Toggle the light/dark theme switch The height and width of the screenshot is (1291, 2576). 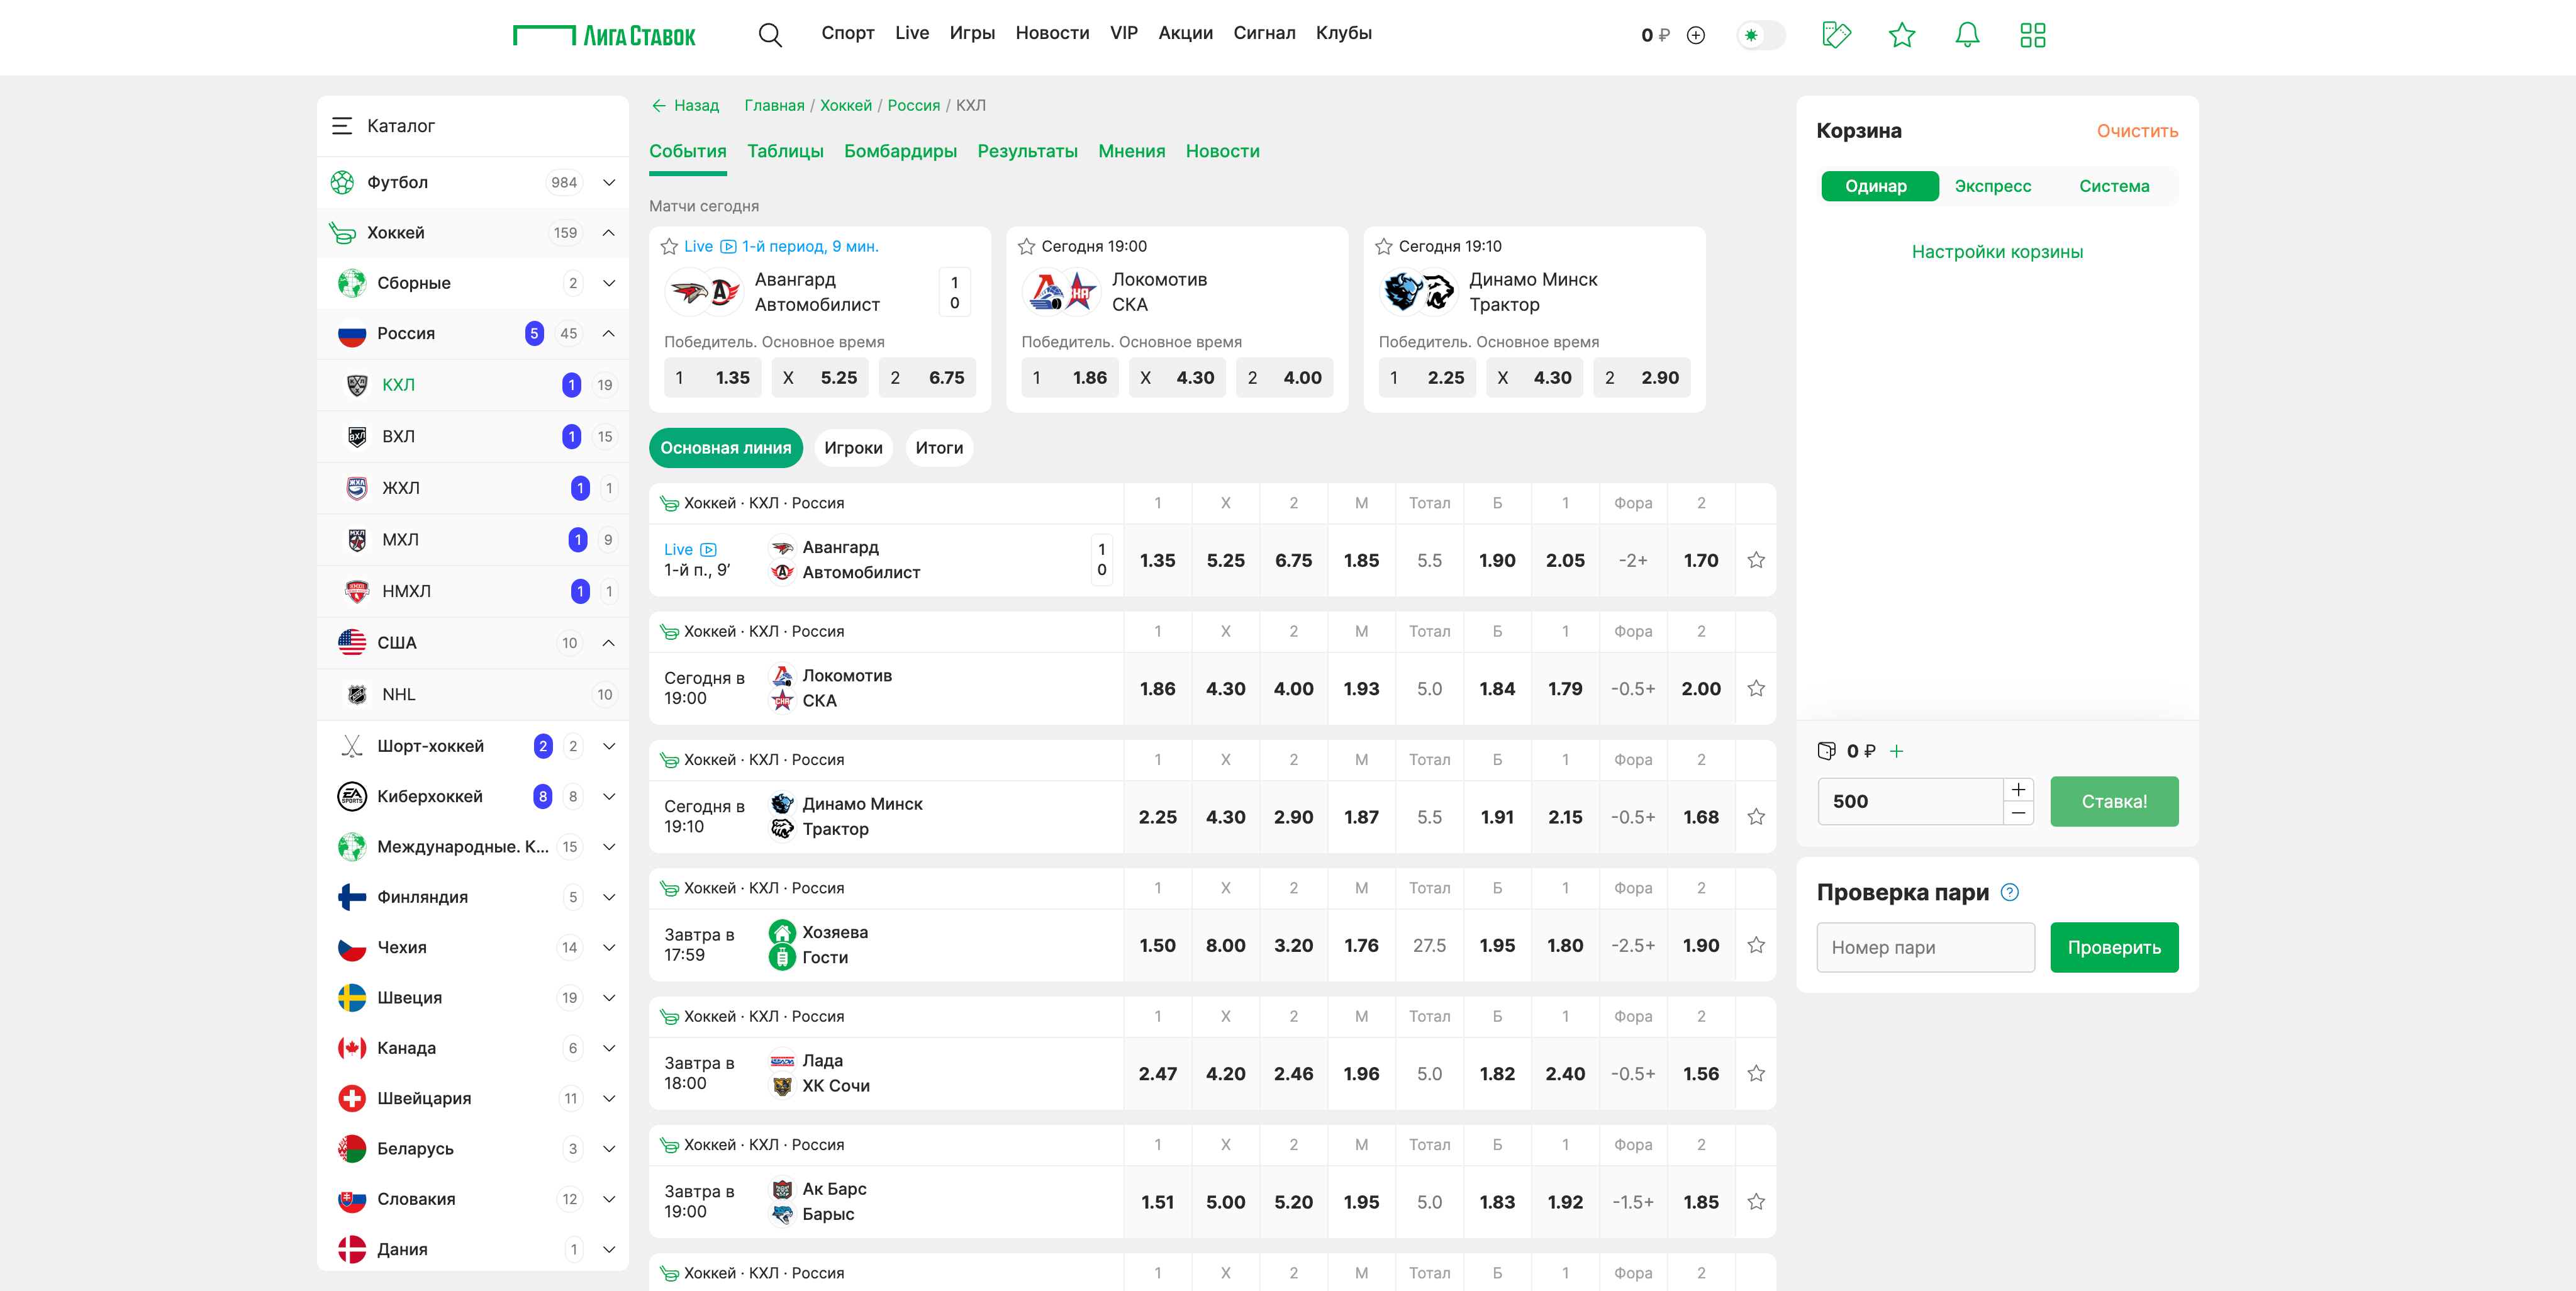click(x=1761, y=35)
